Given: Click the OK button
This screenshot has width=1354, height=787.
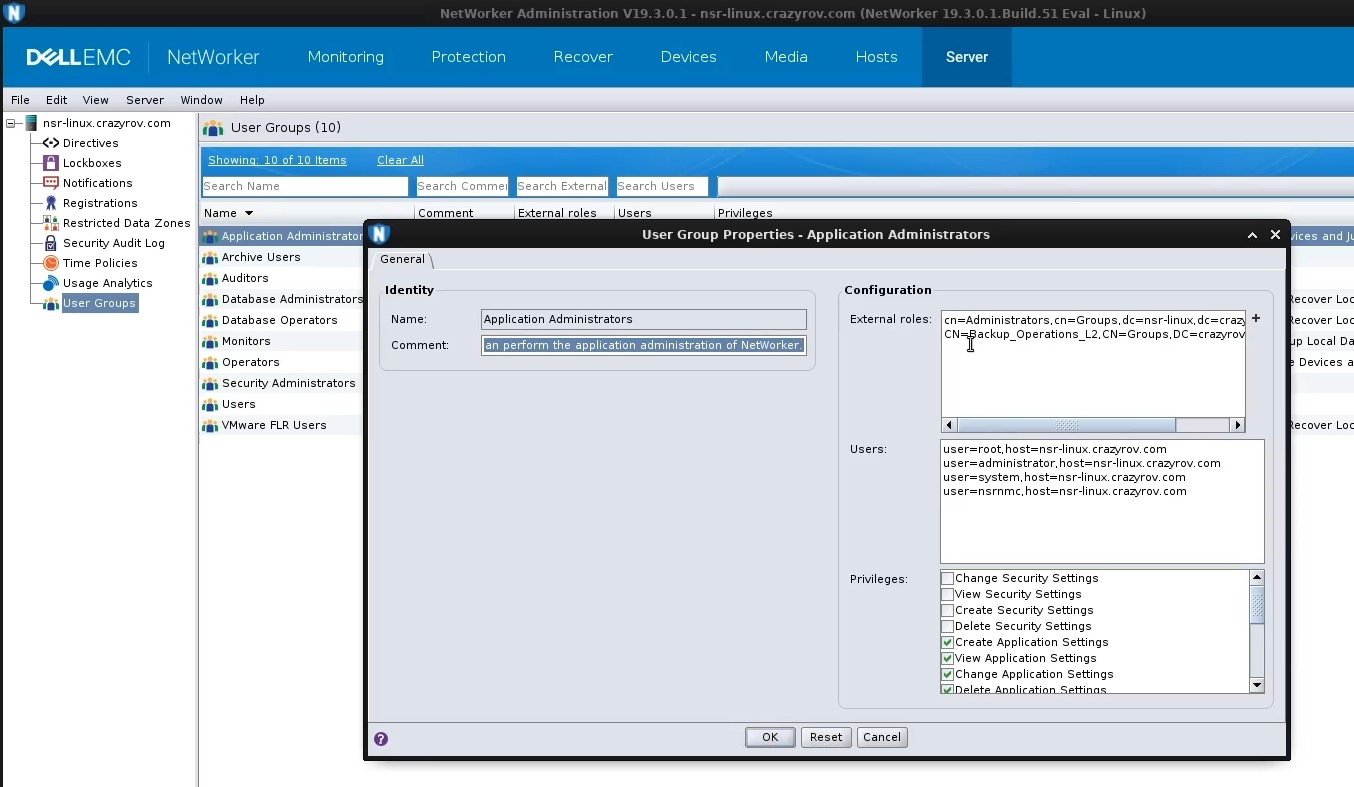Looking at the screenshot, I should pyautogui.click(x=770, y=737).
